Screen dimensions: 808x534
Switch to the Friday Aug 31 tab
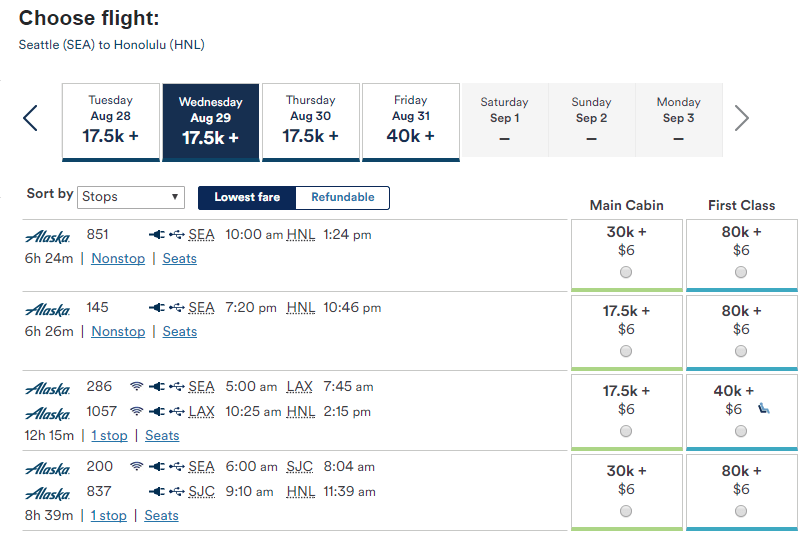pos(410,121)
